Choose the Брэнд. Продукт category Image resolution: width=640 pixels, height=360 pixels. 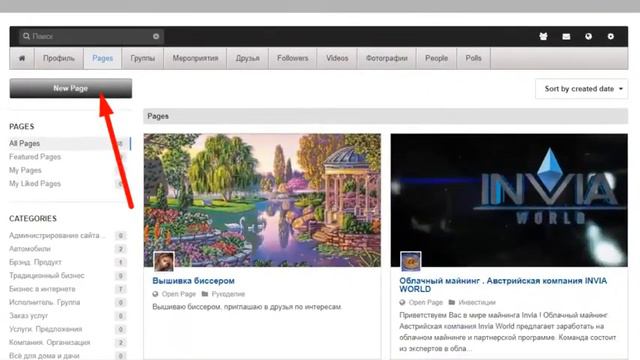(35, 262)
